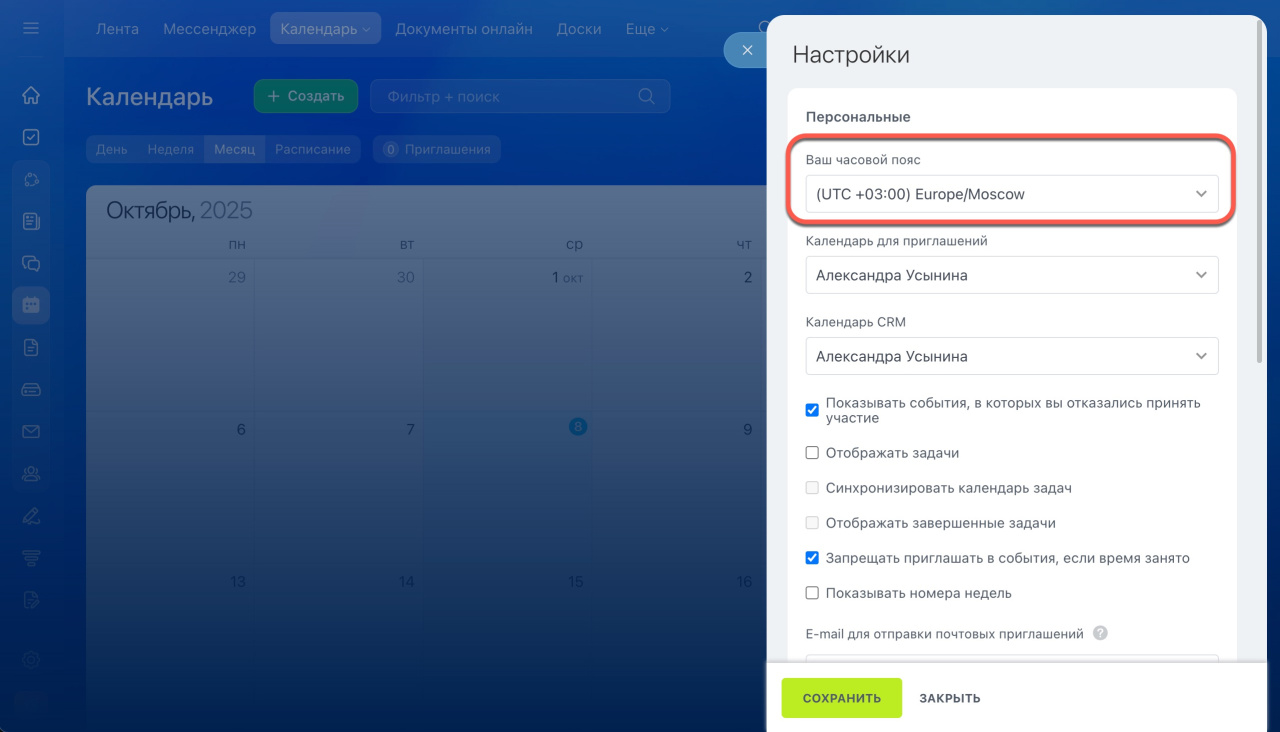Image resolution: width=1280 pixels, height=732 pixels.
Task: Uncheck showing declined events checkbox
Action: pyautogui.click(x=812, y=410)
